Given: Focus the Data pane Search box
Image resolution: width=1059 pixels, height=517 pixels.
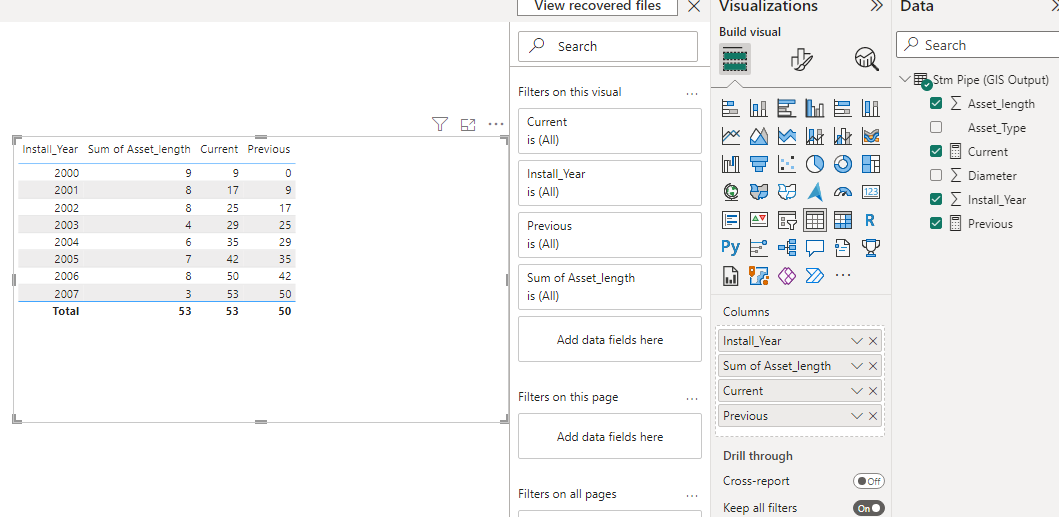Looking at the screenshot, I should point(977,45).
